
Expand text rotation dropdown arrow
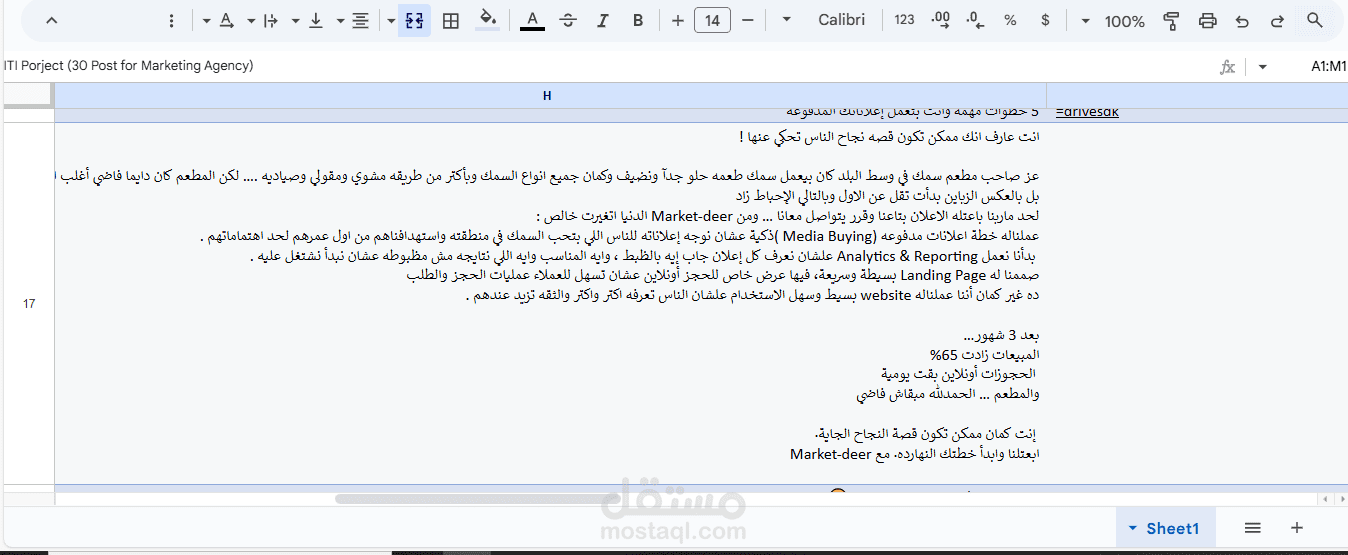[206, 21]
